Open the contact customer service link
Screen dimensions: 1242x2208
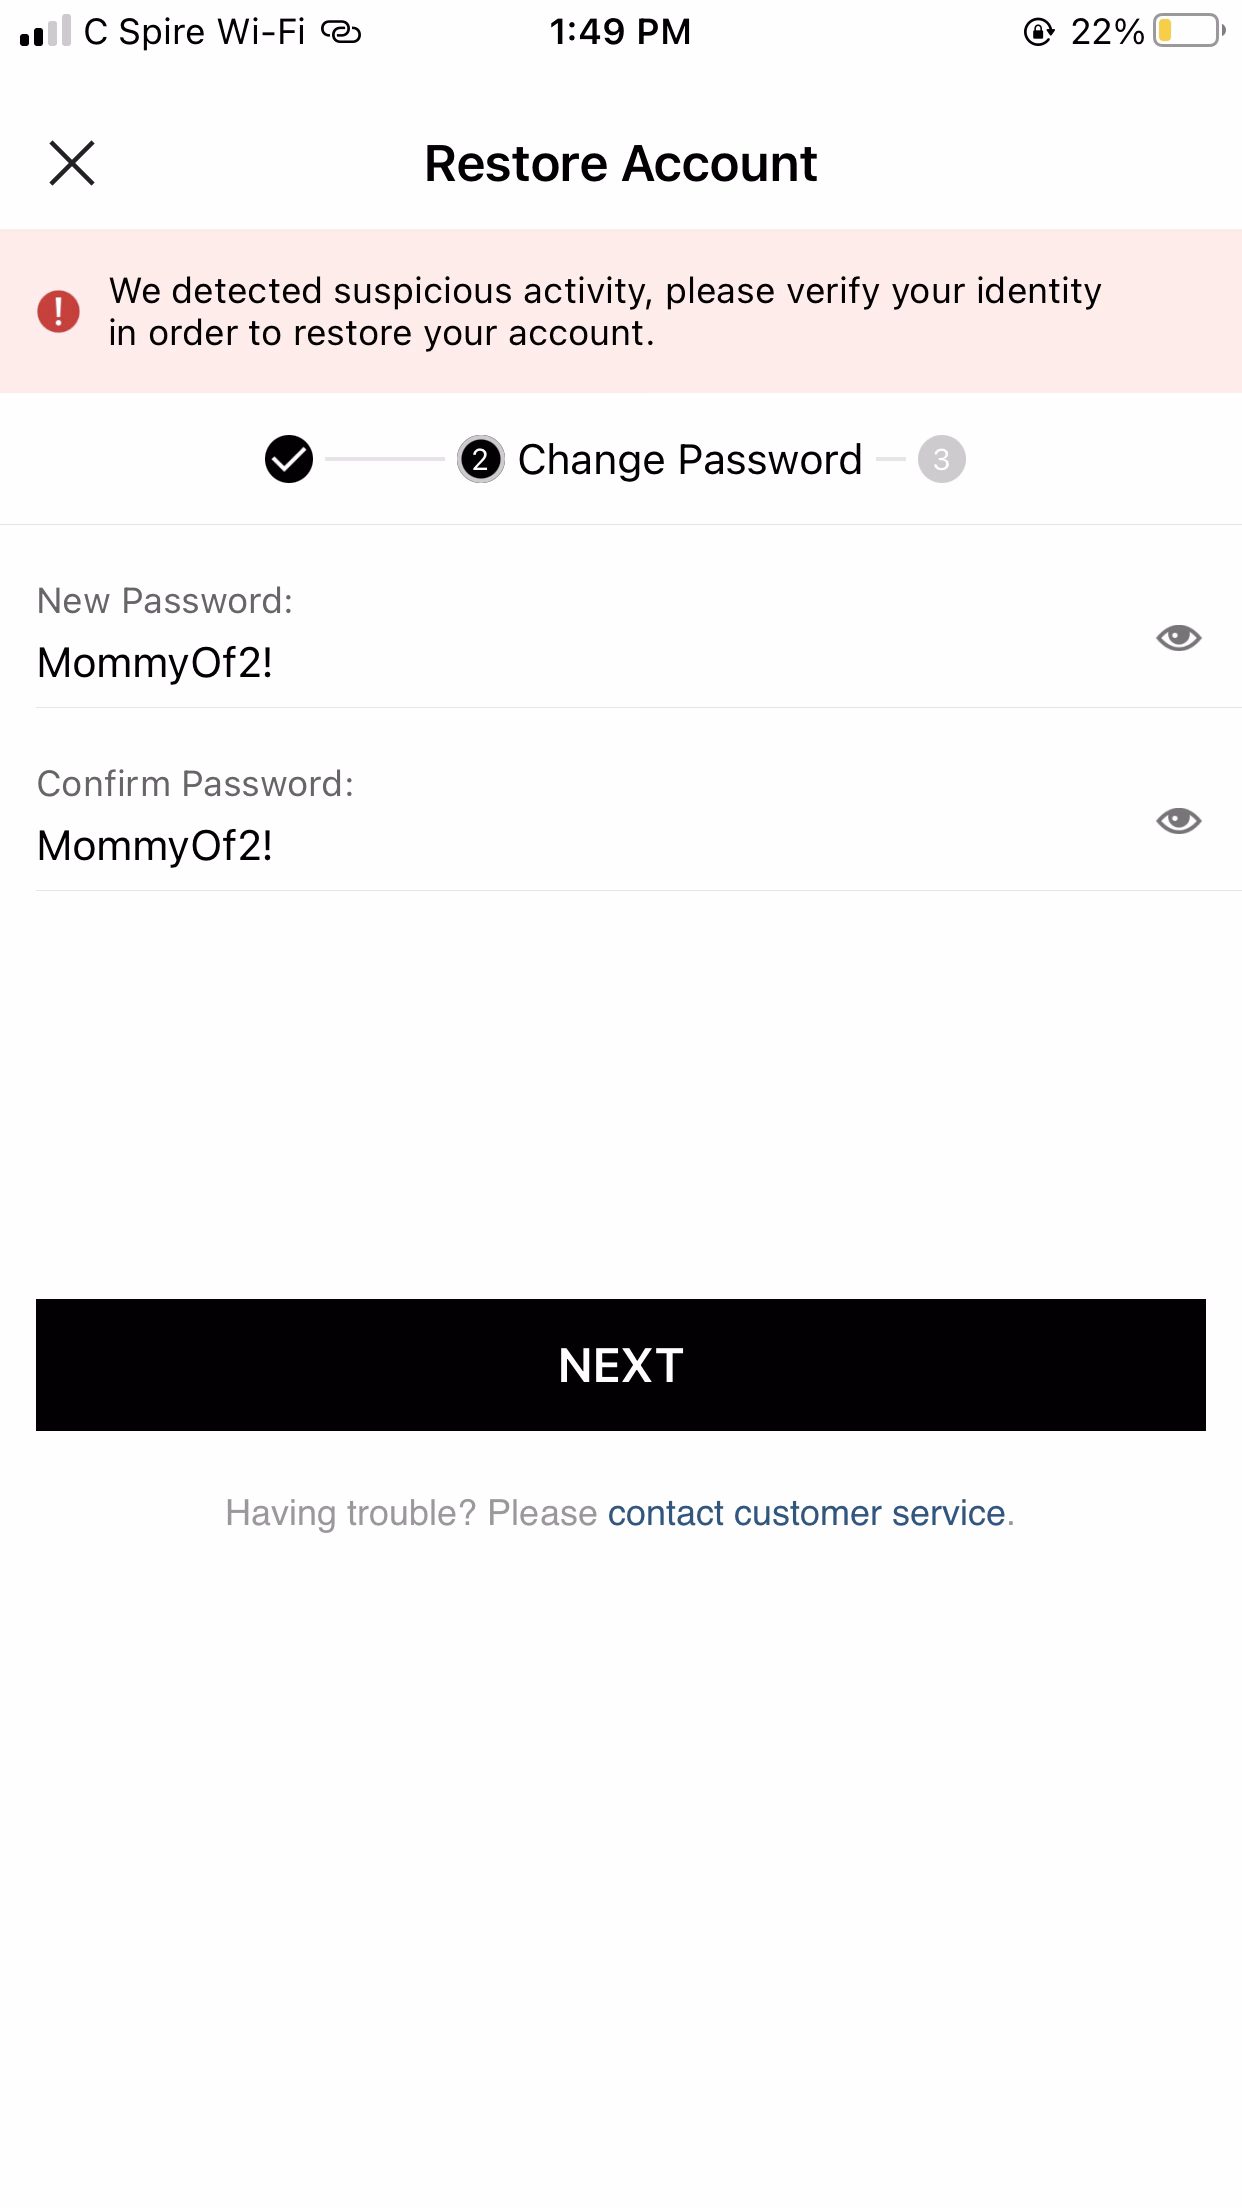806,1513
